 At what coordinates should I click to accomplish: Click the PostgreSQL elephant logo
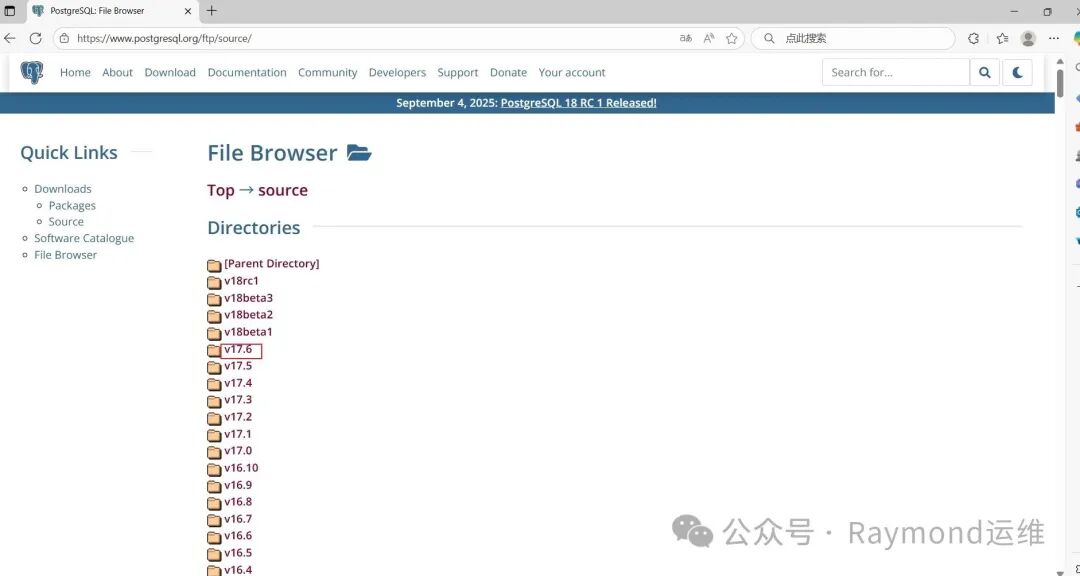tap(32, 72)
